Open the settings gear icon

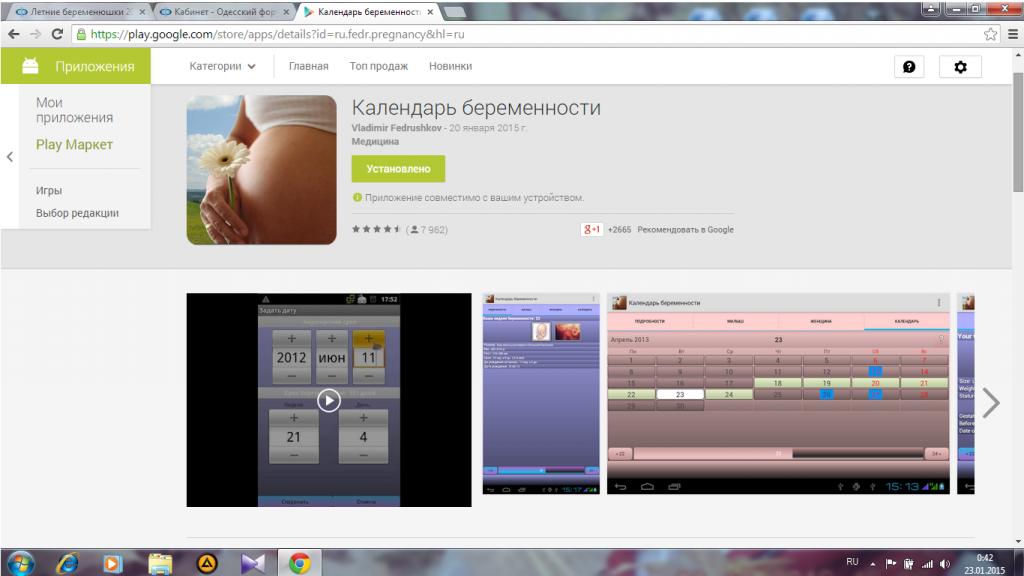tap(960, 67)
